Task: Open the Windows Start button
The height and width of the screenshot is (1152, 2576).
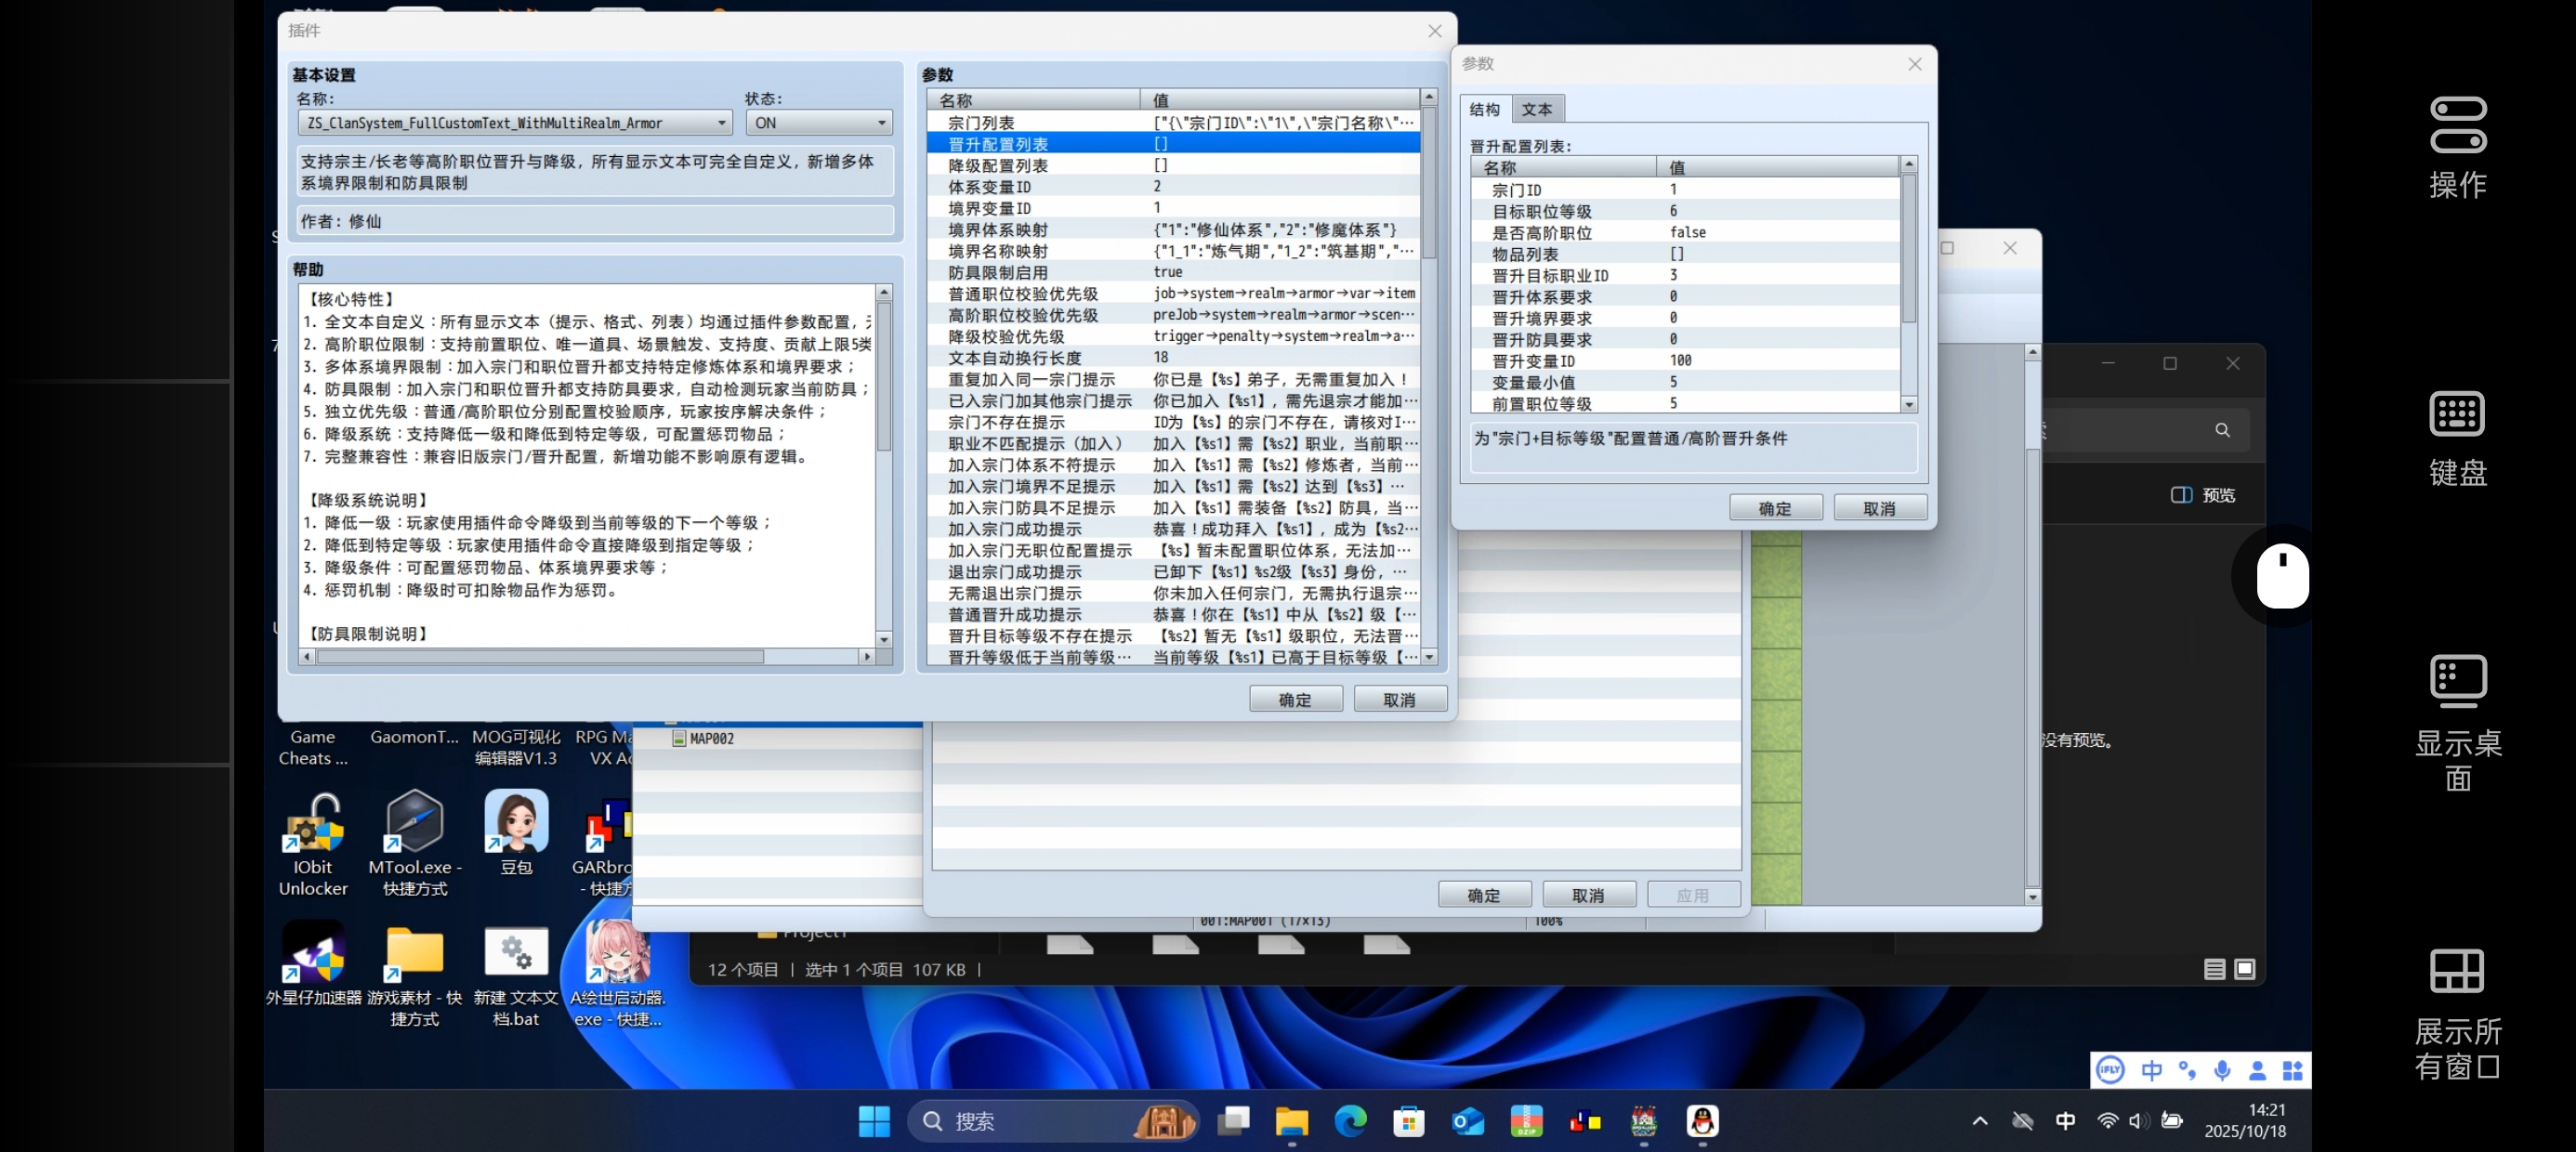Action: (874, 1121)
